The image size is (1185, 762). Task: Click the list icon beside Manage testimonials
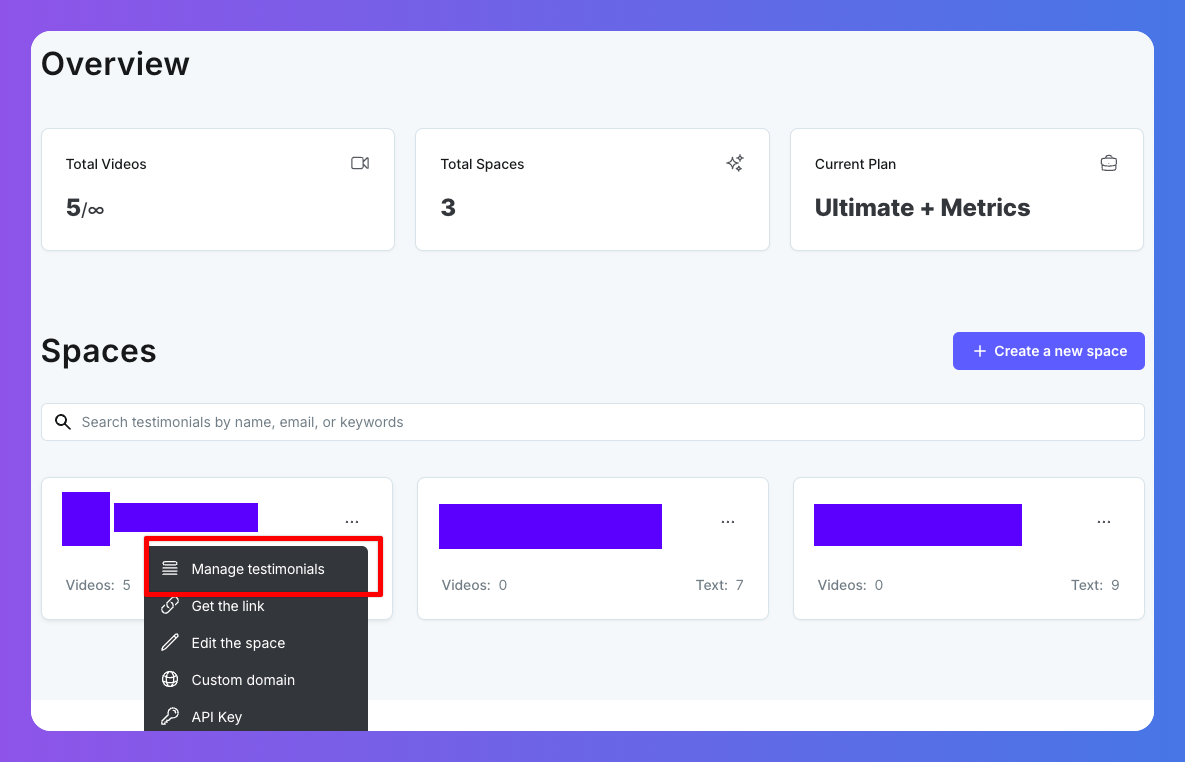pos(170,569)
